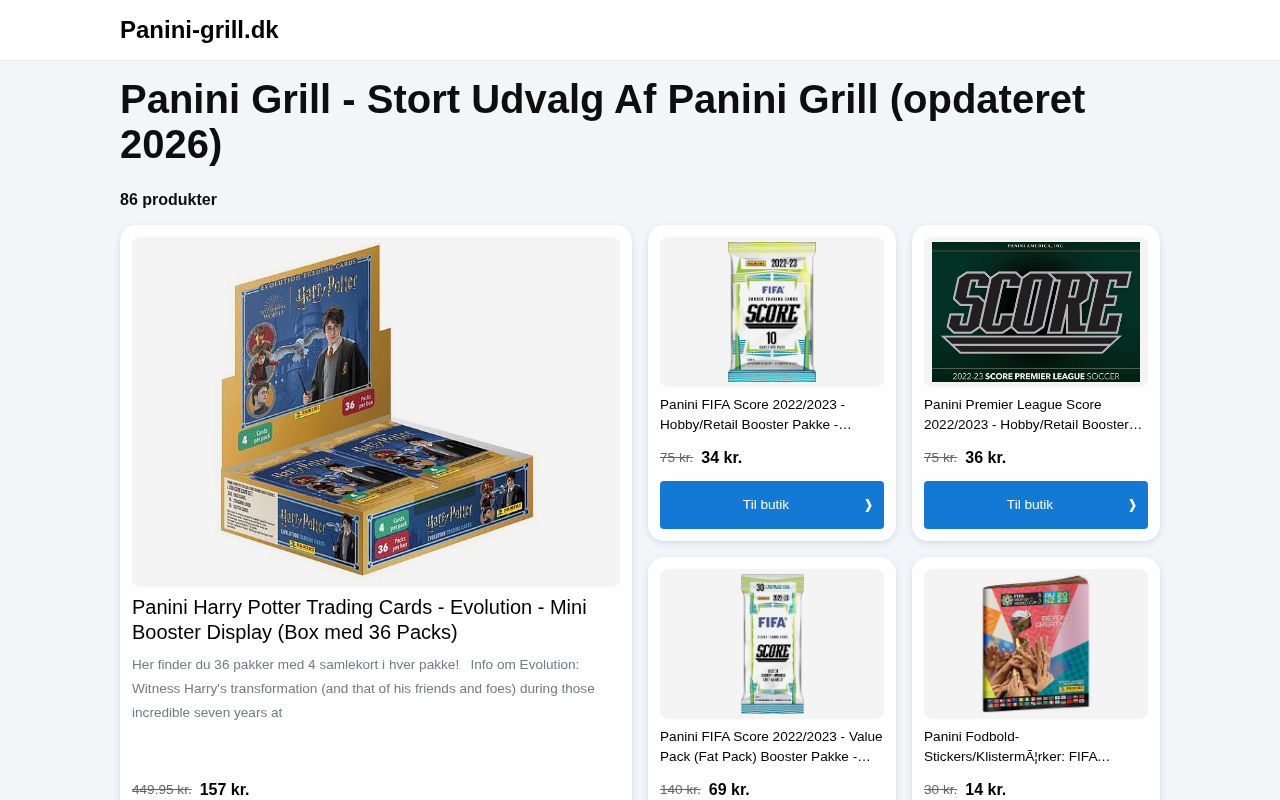Select the 157 kr. Harry Potter display price
The height and width of the screenshot is (800, 1280).
point(225,790)
